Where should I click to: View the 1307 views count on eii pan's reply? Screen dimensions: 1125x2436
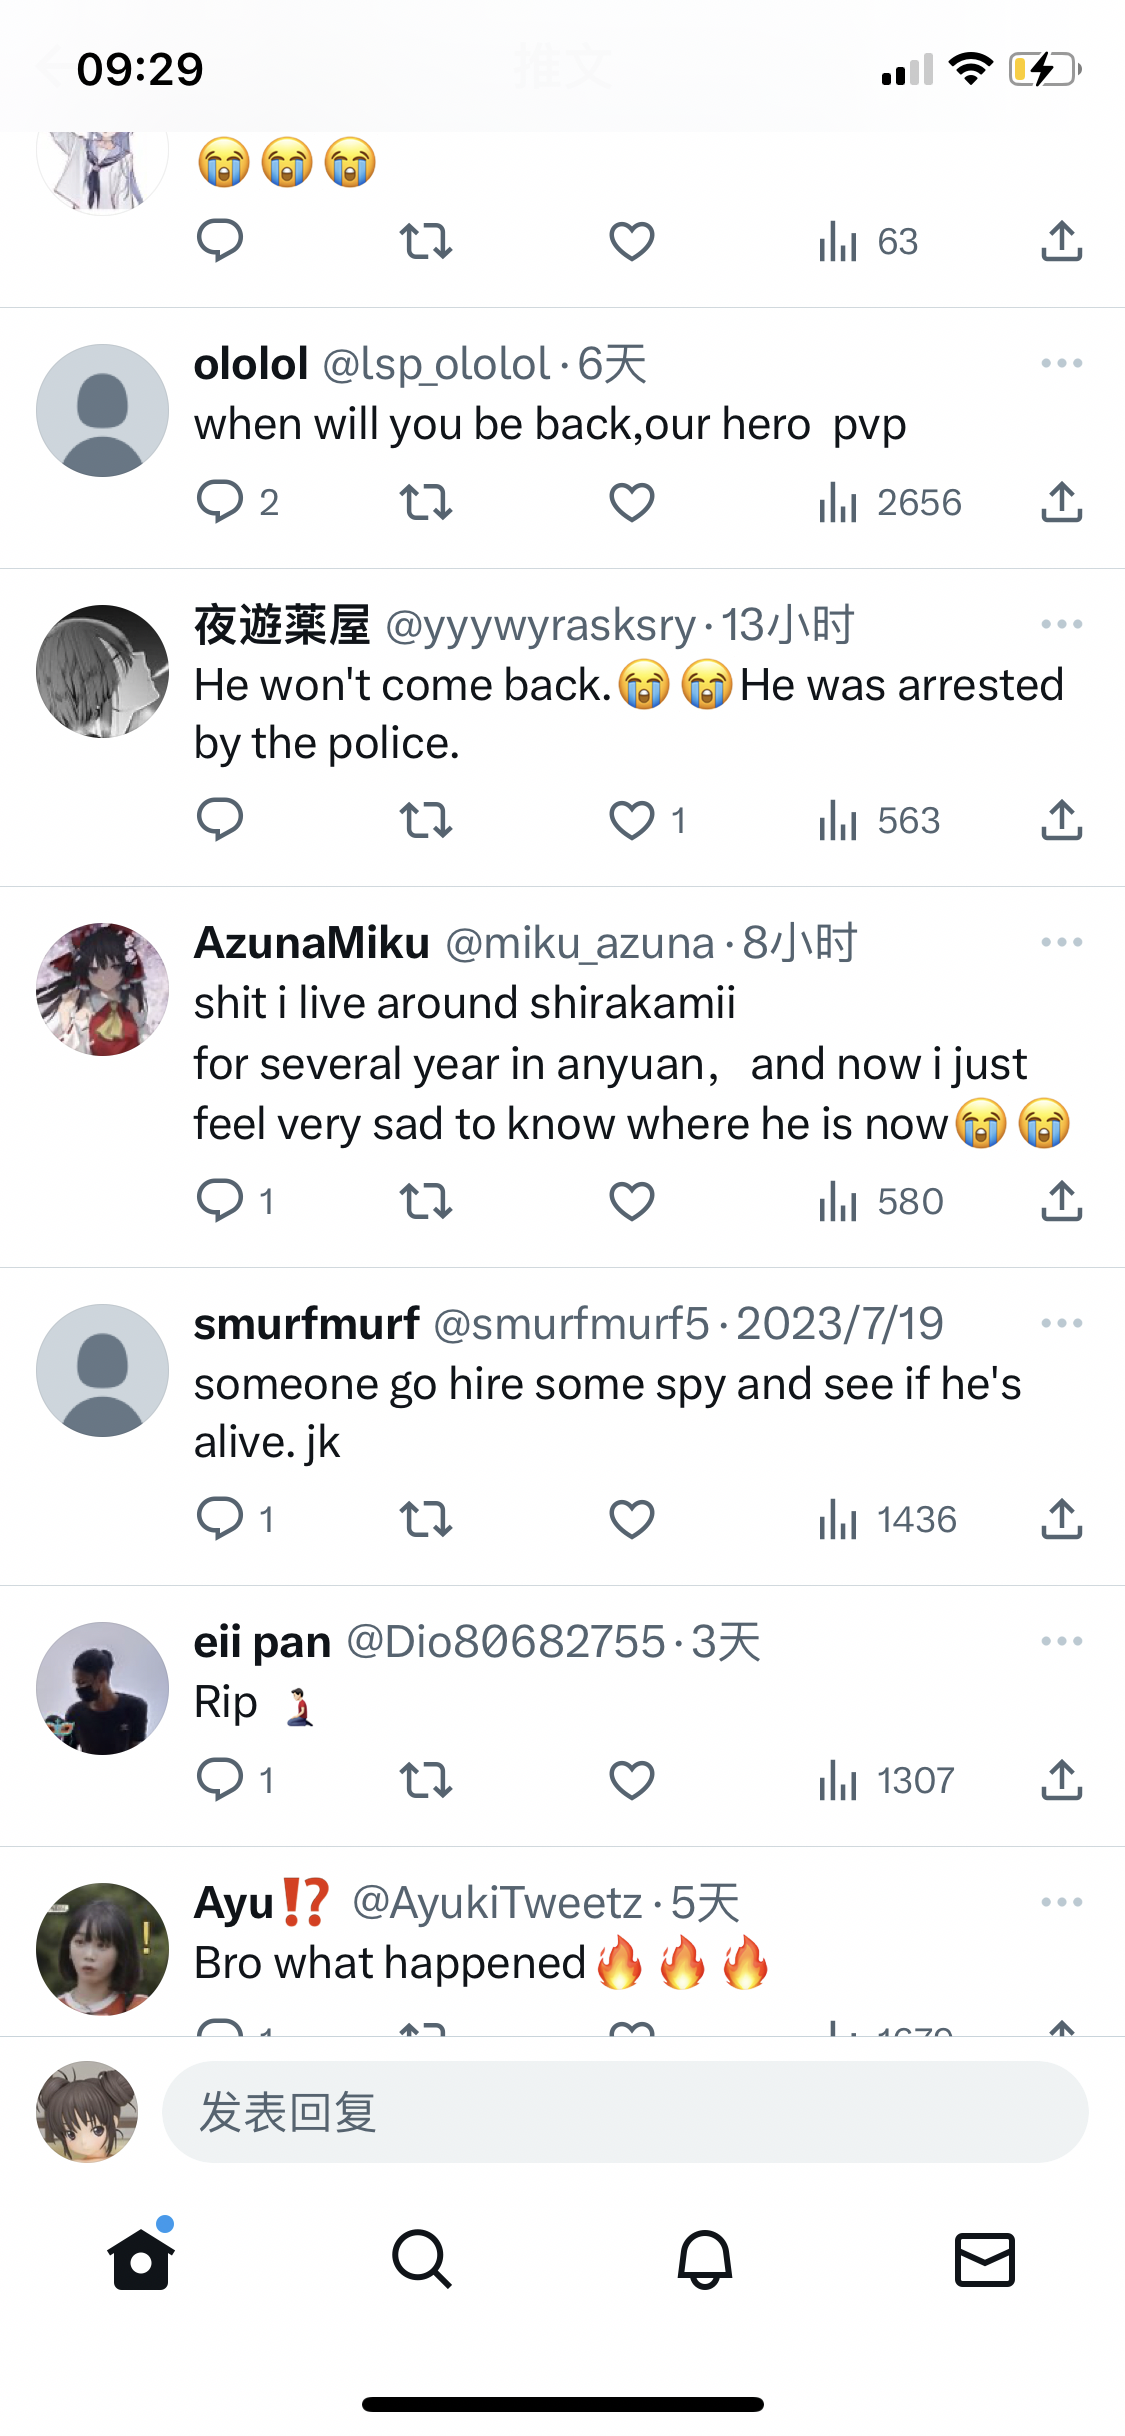(886, 1780)
